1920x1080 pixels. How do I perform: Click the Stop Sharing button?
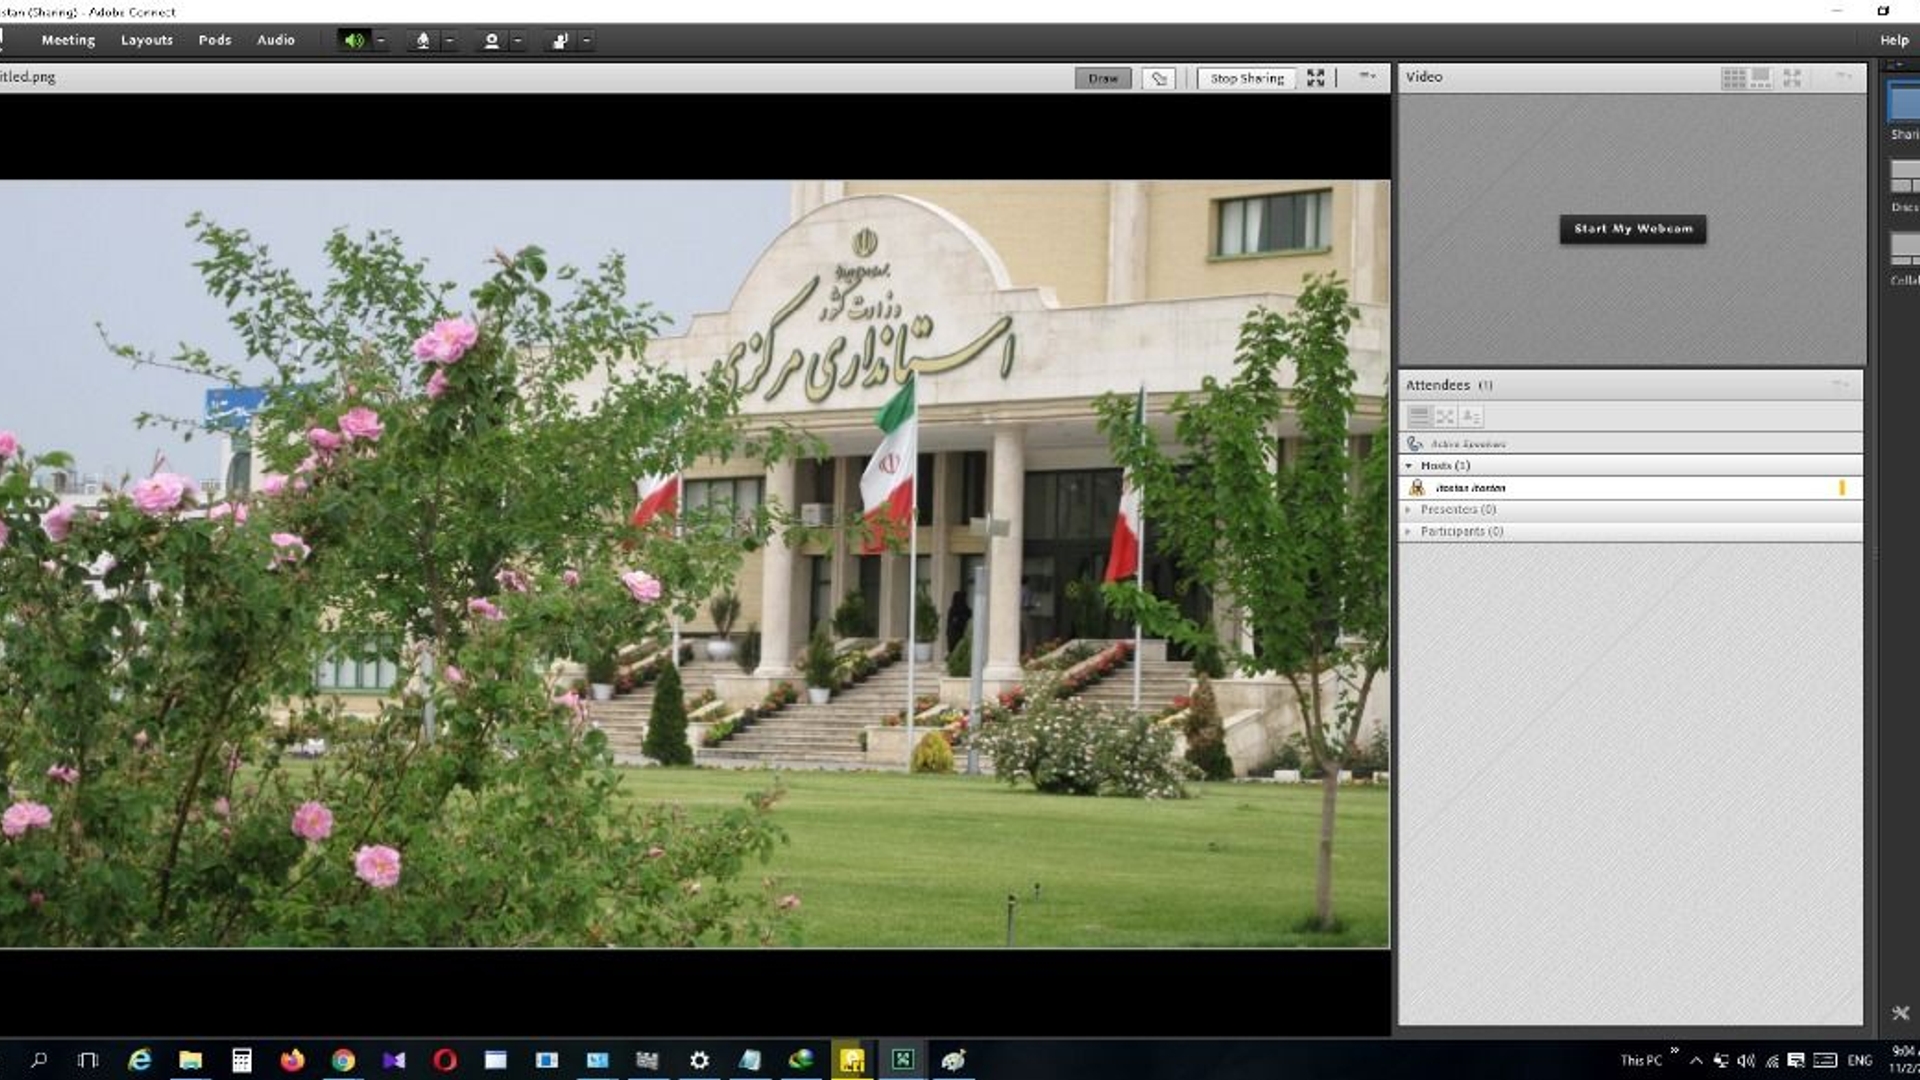(x=1246, y=78)
